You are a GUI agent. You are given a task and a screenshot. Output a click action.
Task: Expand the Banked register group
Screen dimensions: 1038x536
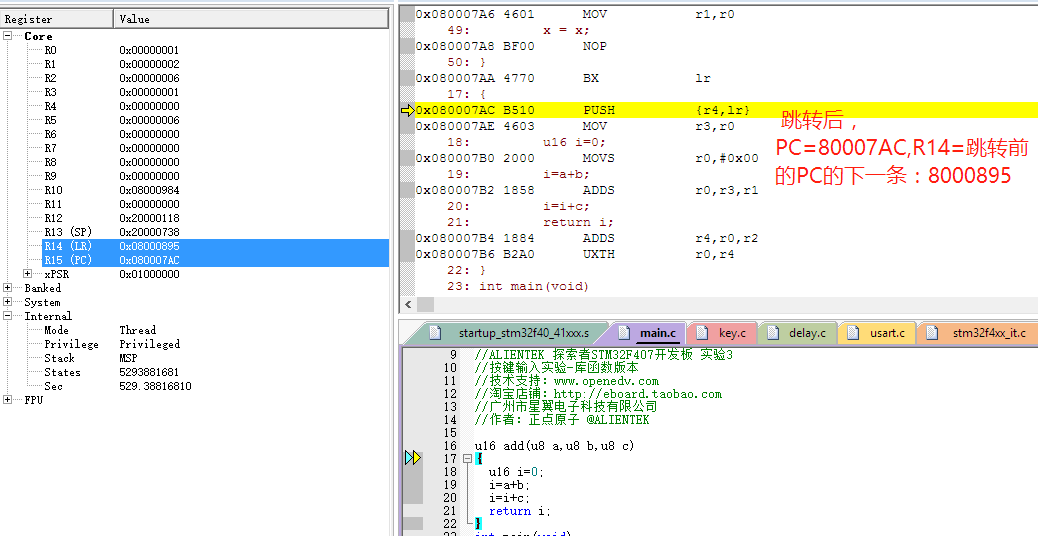(7, 288)
